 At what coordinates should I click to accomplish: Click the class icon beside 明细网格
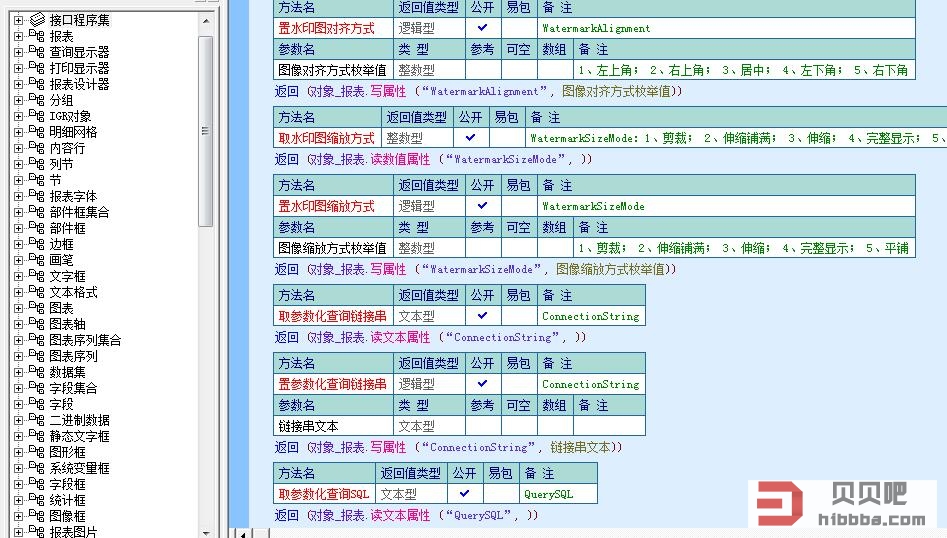pos(37,132)
